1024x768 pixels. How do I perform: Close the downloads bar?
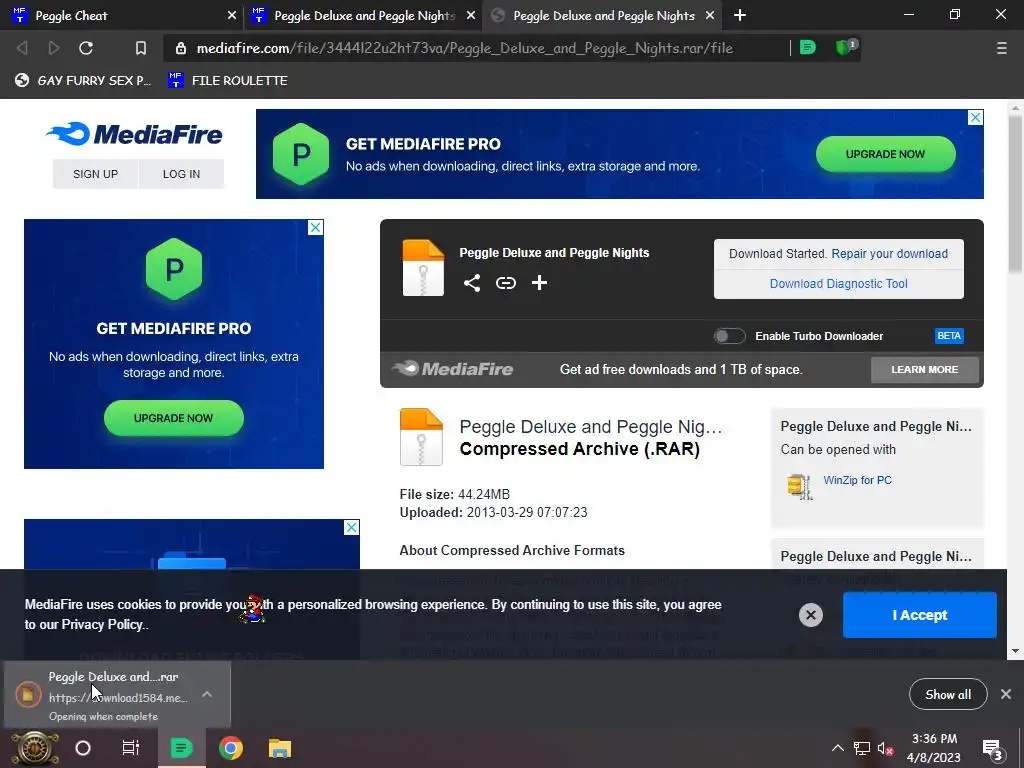tap(1006, 694)
